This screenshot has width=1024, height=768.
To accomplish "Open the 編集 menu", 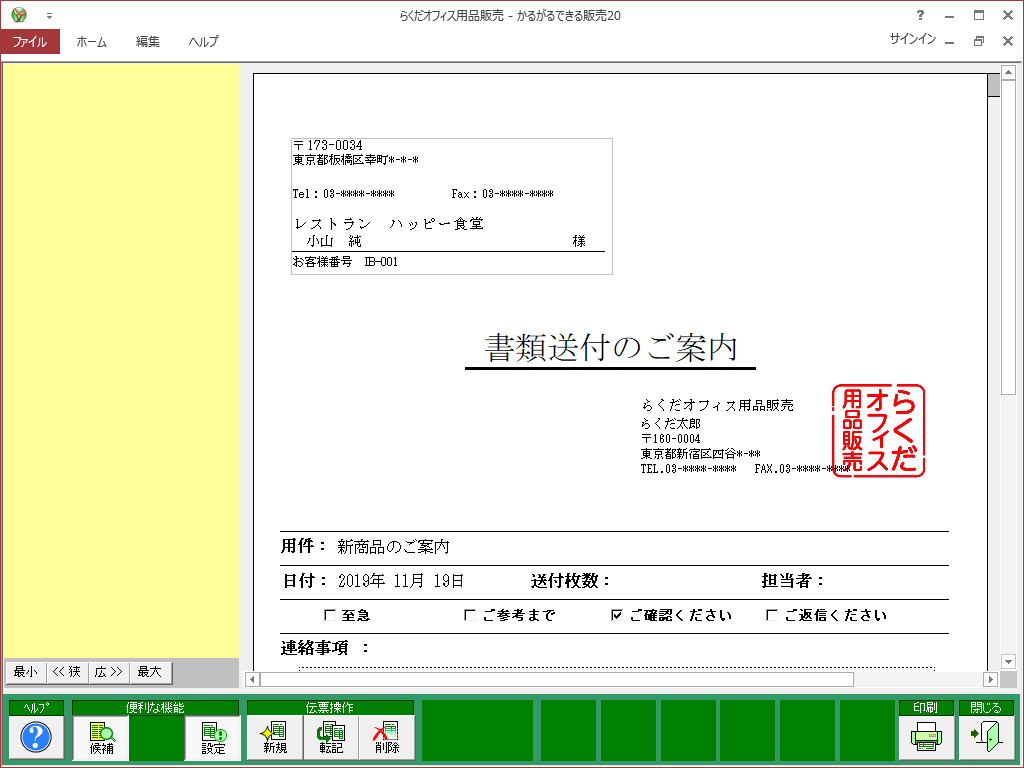I will pyautogui.click(x=148, y=41).
